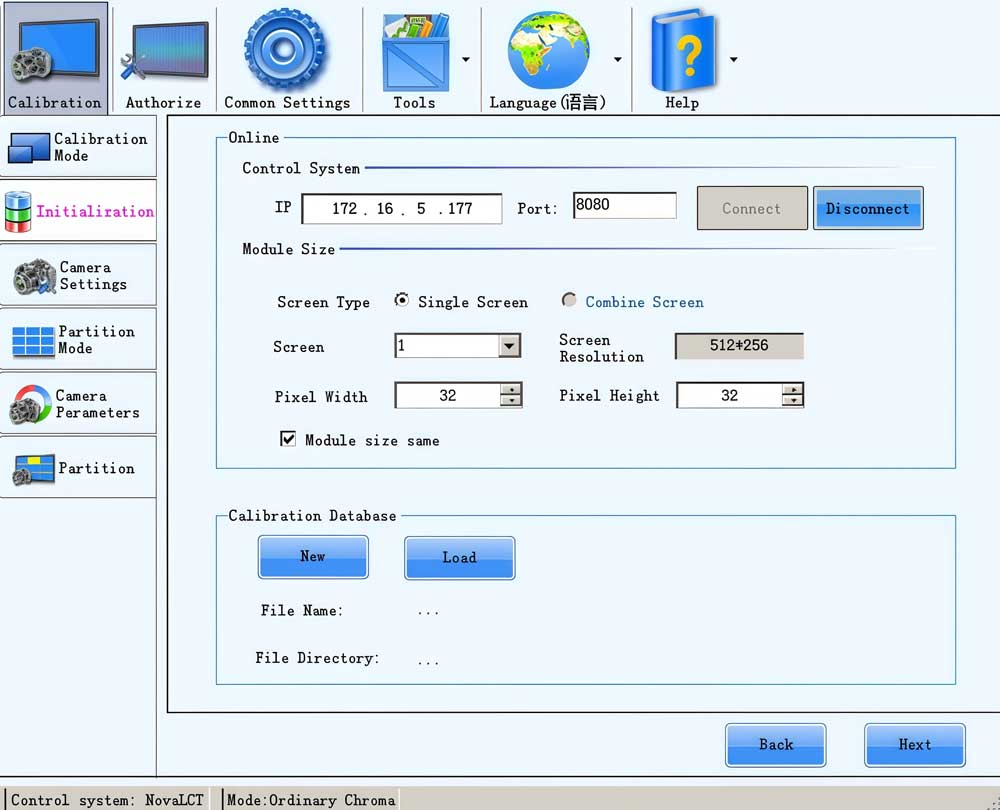Click the Port input field
Screen dimensions: 1000x810
[624, 205]
